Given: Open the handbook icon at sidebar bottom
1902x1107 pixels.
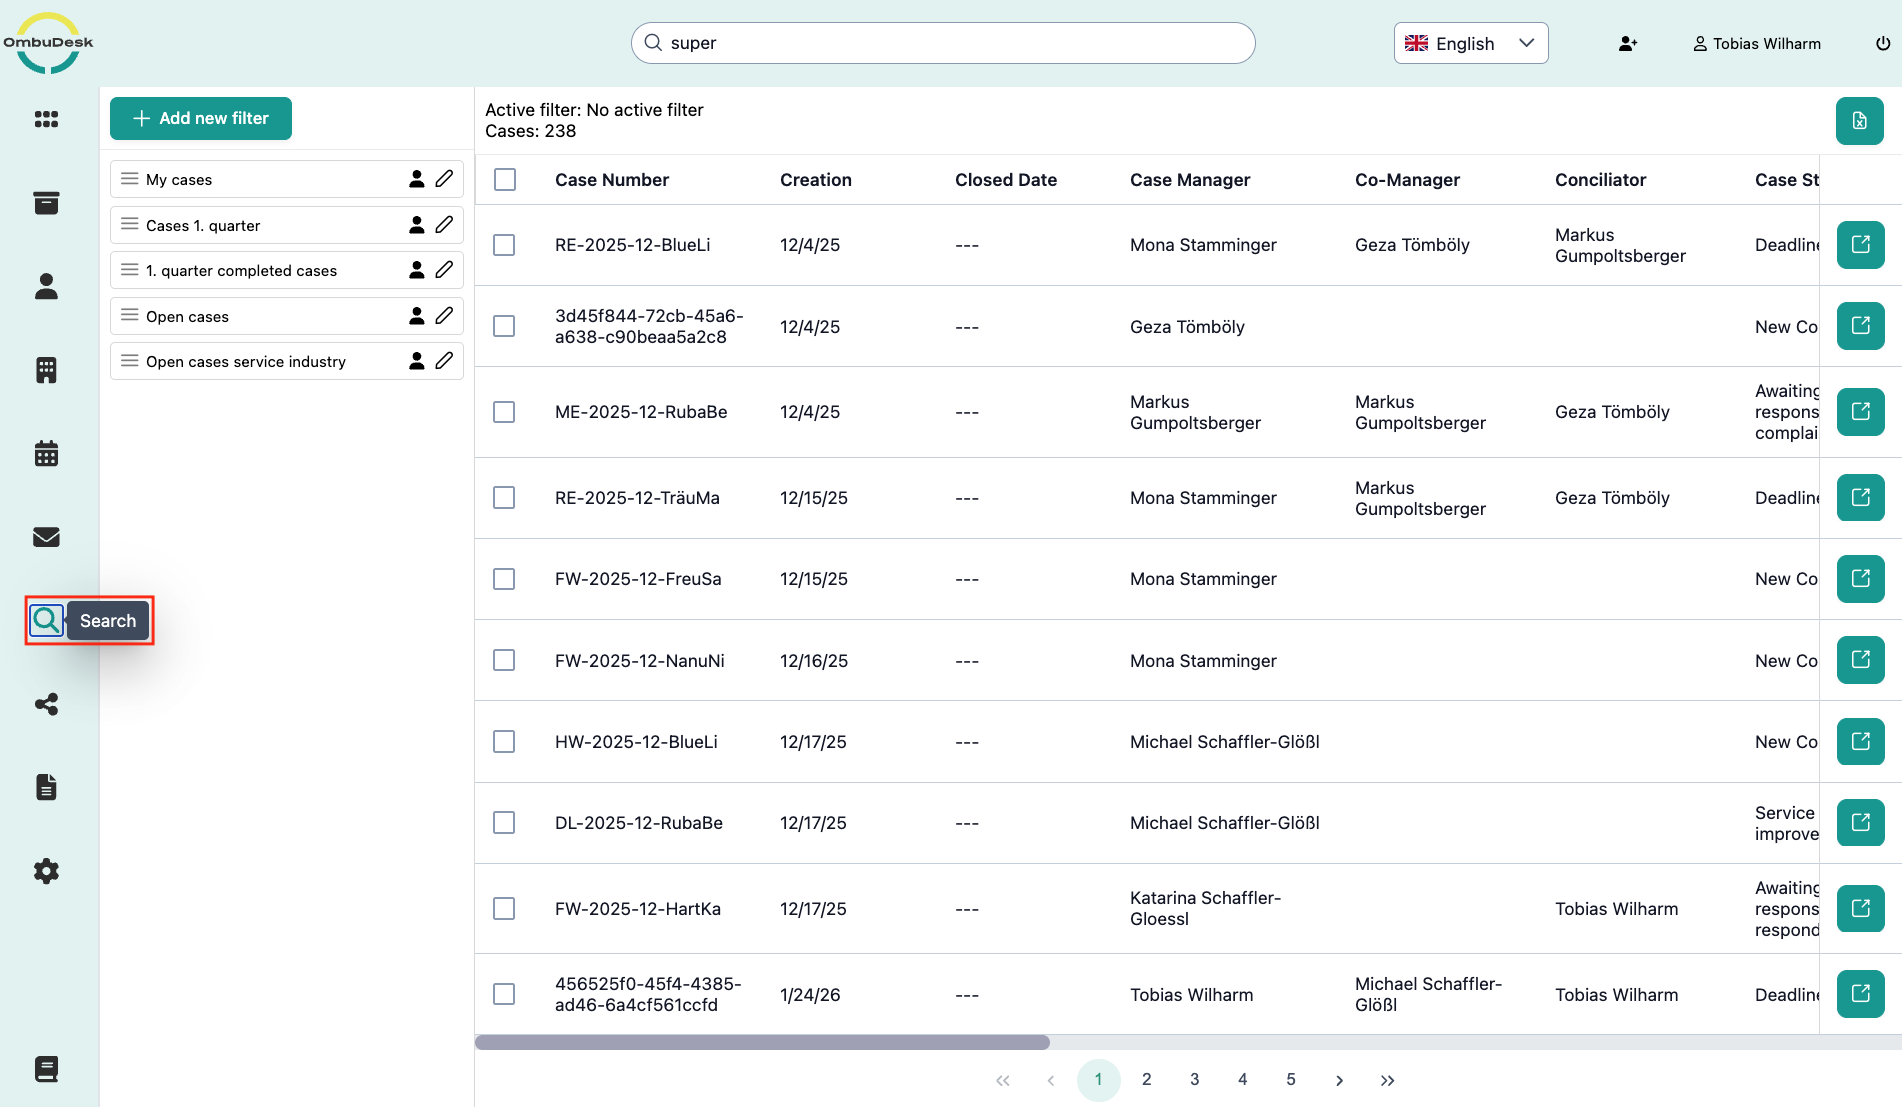Looking at the screenshot, I should pos(46,1069).
